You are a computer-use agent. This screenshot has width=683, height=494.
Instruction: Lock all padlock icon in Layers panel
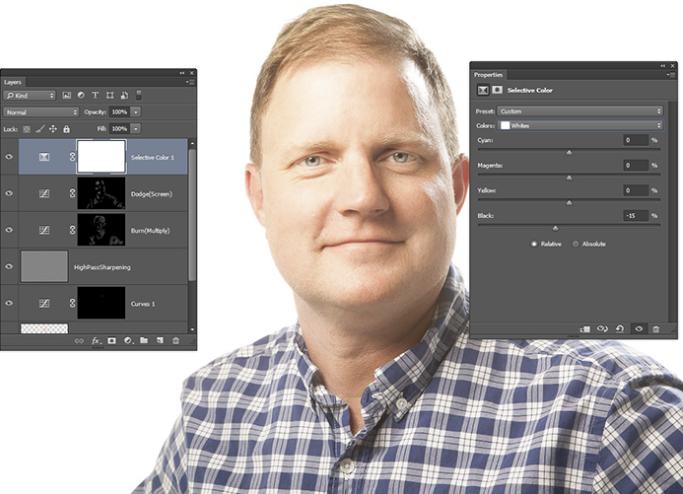pos(66,129)
